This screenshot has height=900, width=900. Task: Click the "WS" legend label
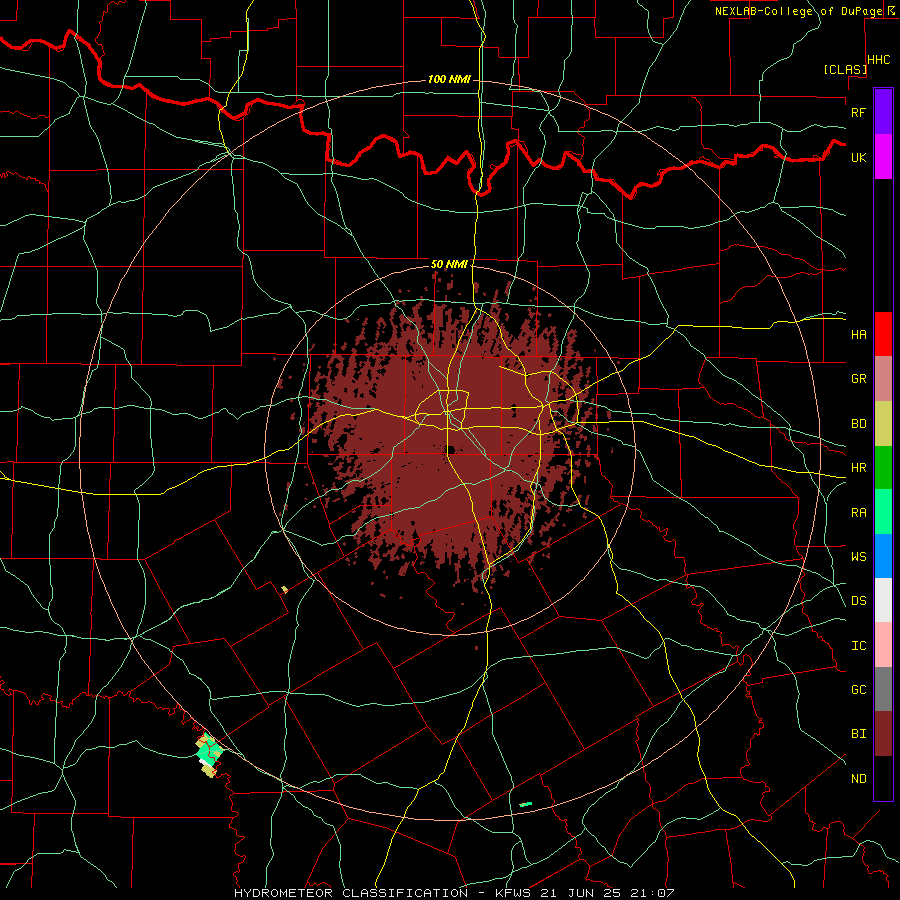[858, 557]
